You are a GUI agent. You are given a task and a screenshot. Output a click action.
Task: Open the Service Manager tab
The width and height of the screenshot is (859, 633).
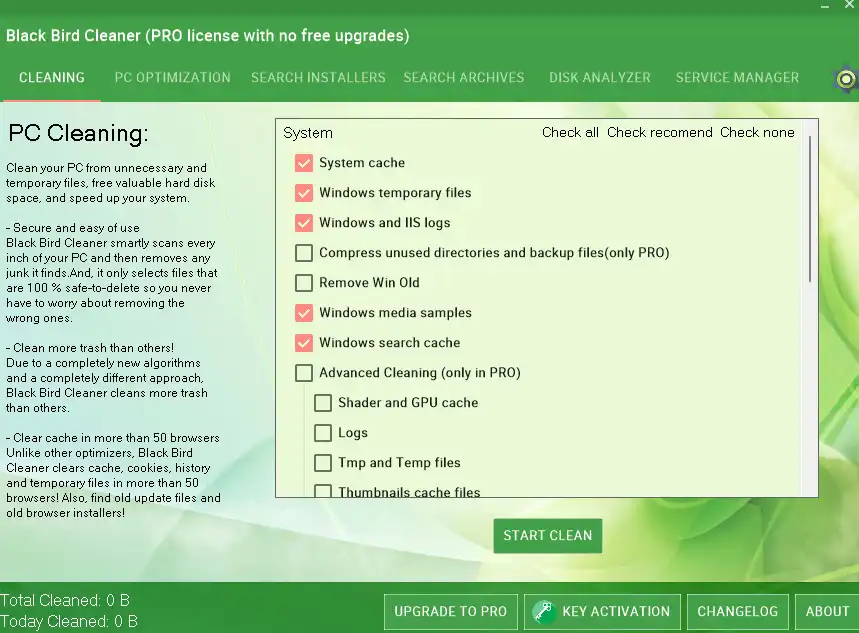coord(737,77)
